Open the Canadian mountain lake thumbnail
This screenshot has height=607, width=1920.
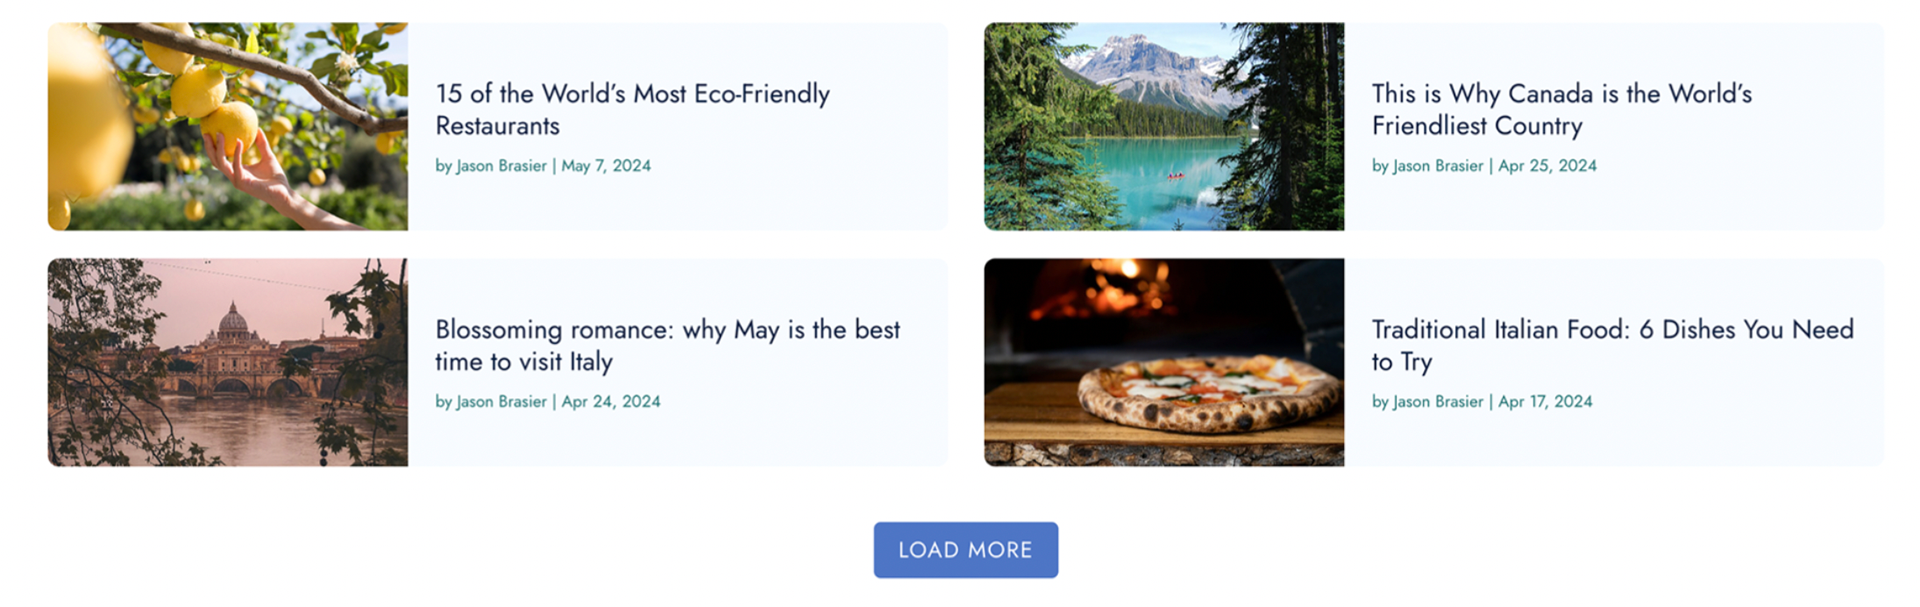1164,127
